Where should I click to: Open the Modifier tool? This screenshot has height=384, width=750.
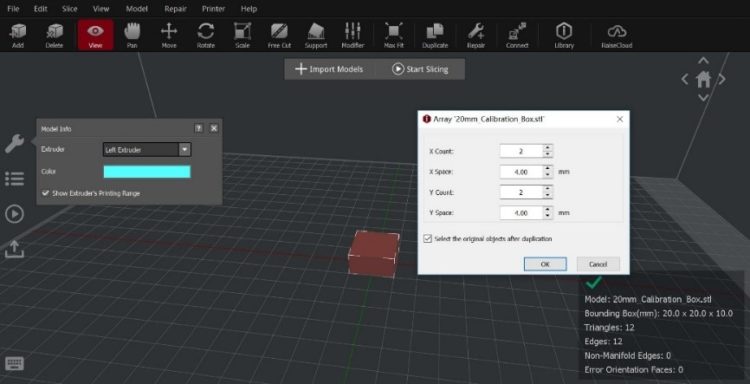(353, 35)
